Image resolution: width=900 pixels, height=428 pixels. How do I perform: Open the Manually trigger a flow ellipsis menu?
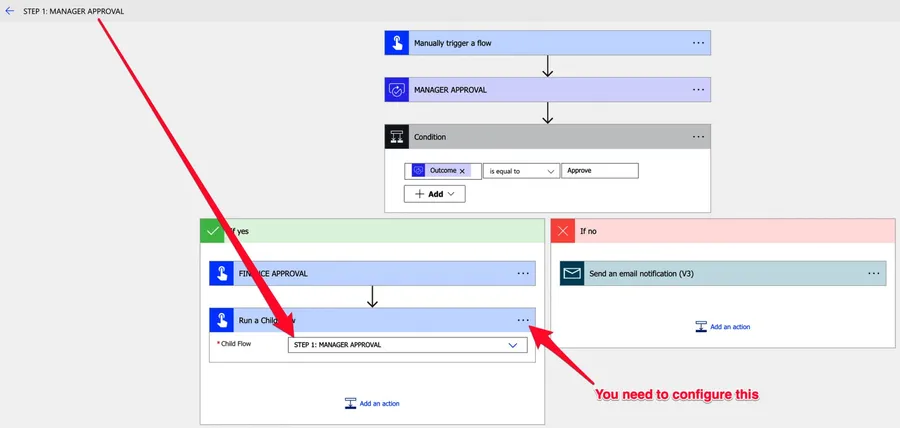coord(698,43)
